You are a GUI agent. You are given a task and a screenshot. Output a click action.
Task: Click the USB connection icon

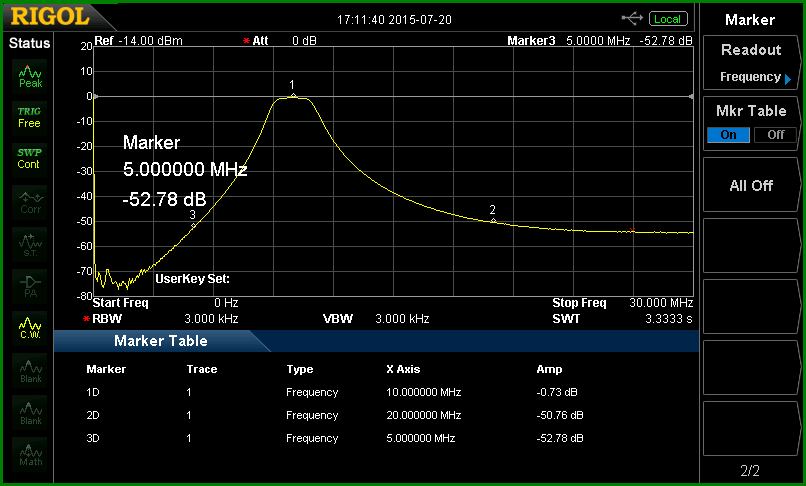pyautogui.click(x=632, y=19)
